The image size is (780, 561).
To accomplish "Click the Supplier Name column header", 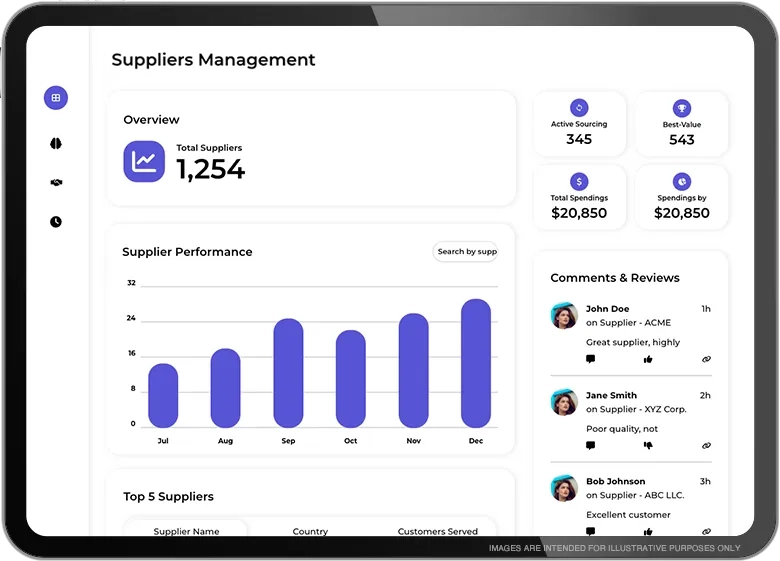I will (x=186, y=532).
